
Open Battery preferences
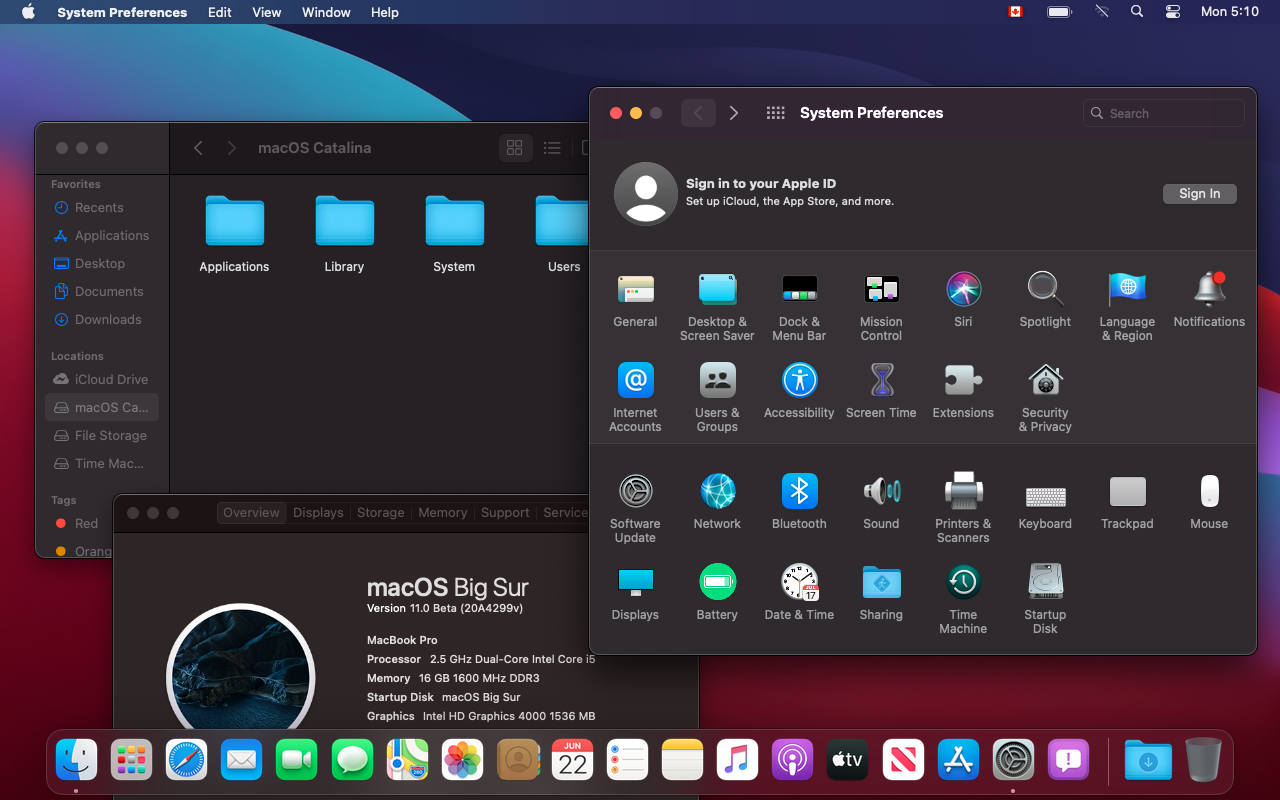(x=717, y=593)
